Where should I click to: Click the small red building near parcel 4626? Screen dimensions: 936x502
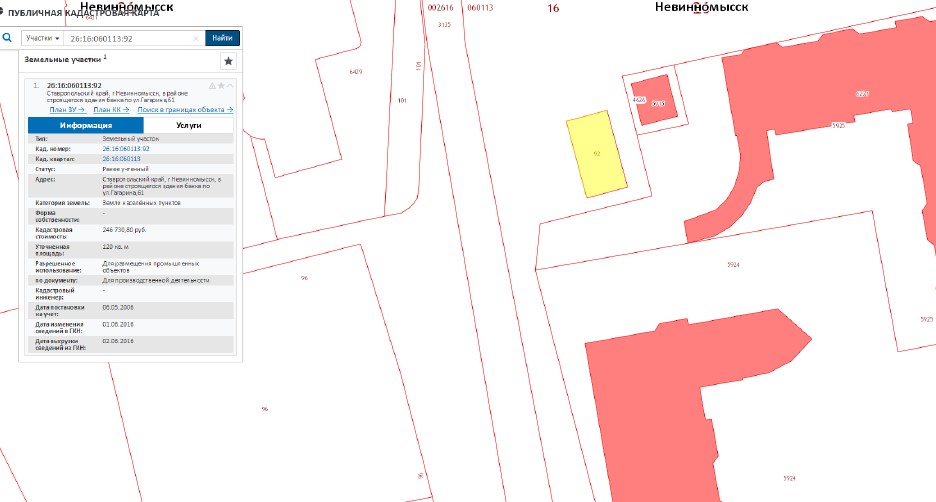tap(657, 102)
